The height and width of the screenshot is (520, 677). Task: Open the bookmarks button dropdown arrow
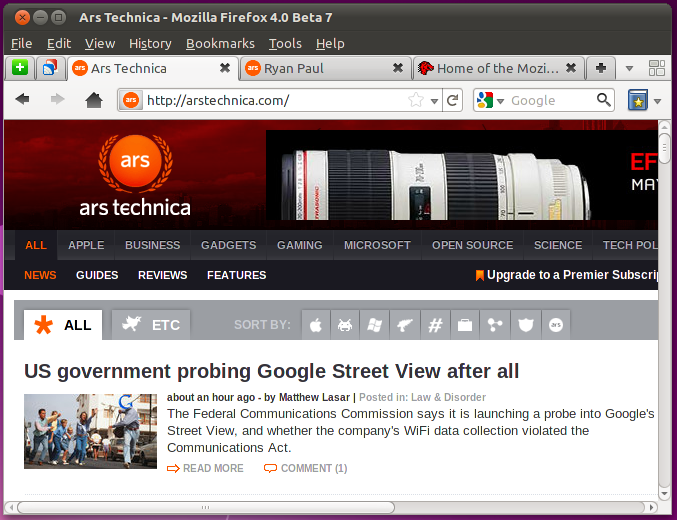[x=657, y=101]
